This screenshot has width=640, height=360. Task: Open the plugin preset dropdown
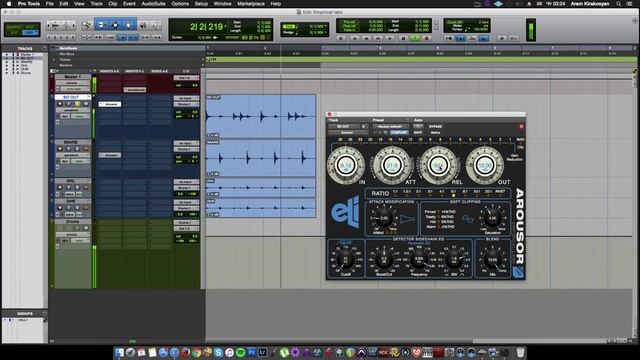pos(390,127)
